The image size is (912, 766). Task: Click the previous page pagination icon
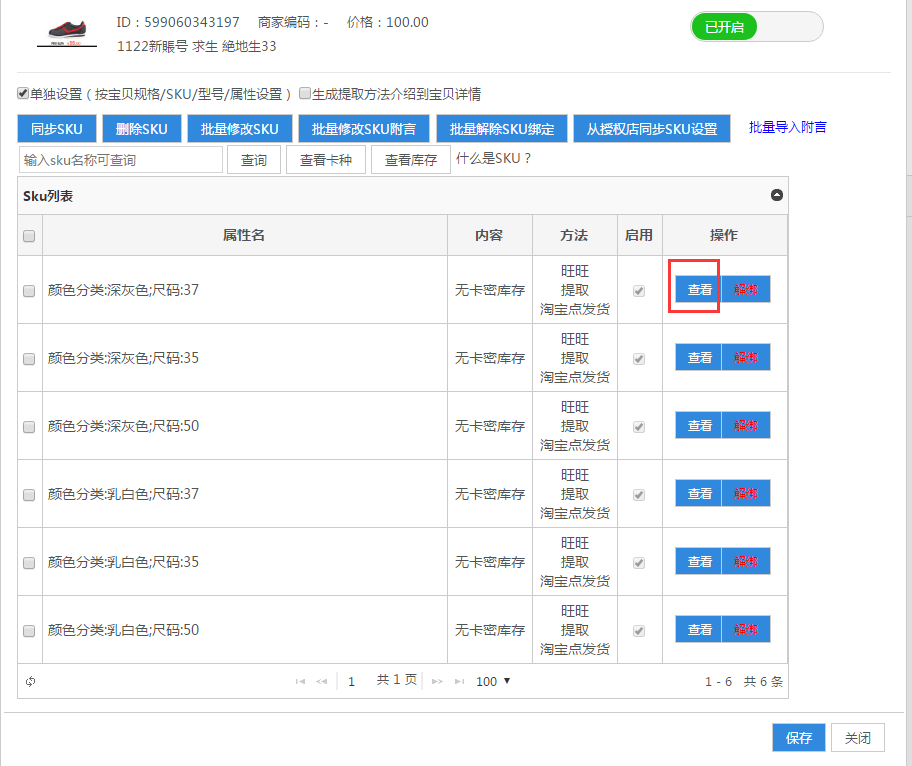[321, 681]
